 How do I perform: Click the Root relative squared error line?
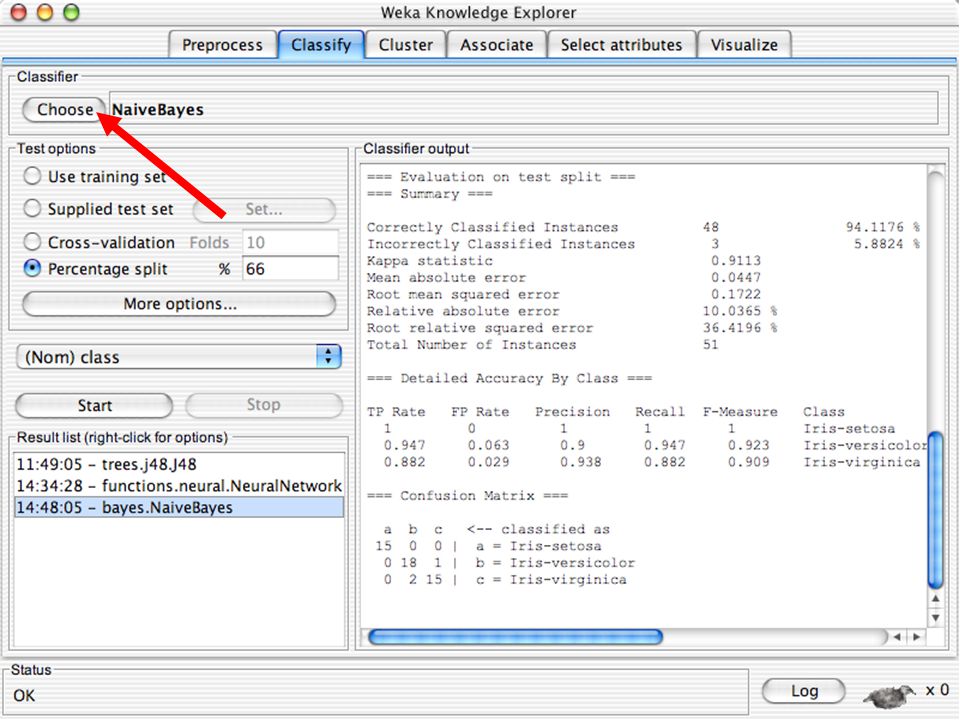(572, 328)
